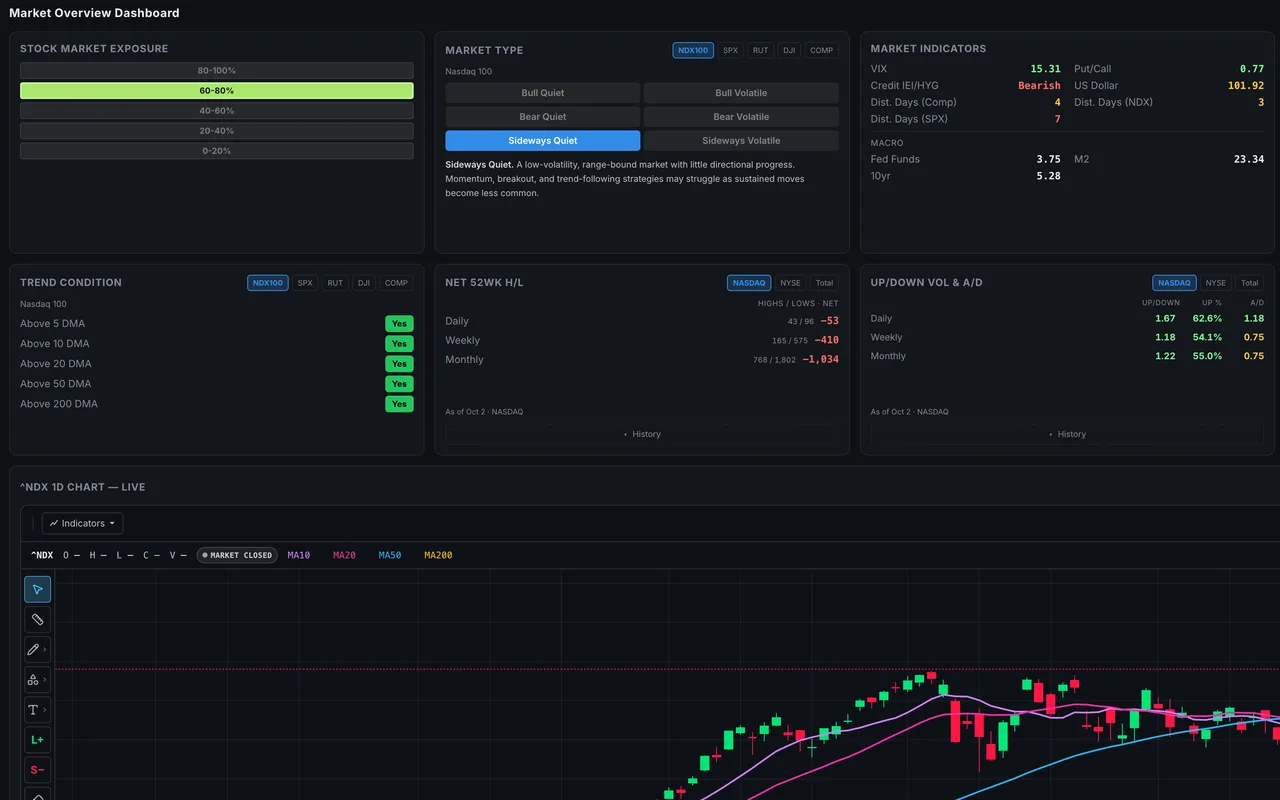The width and height of the screenshot is (1280, 800).
Task: Click the Bearish Credit IEI/HYG value
Action: 1039,86
